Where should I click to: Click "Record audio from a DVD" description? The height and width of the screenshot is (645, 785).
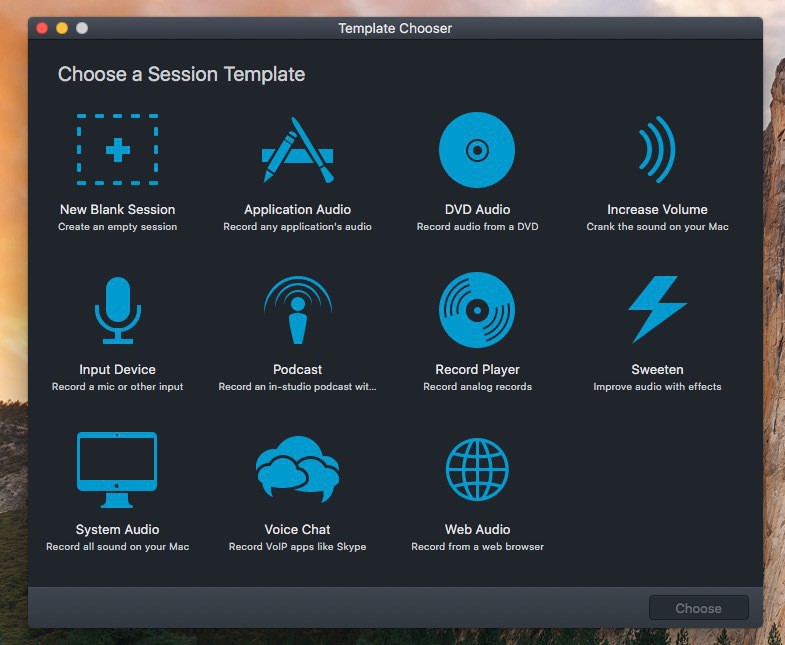click(477, 227)
